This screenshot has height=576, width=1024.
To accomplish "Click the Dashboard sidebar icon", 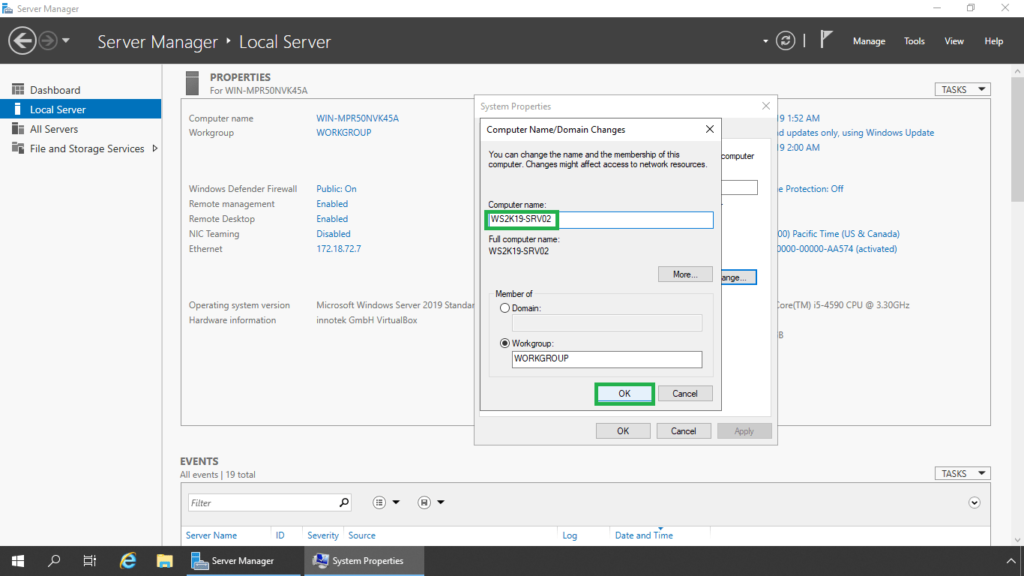I will click(18, 89).
